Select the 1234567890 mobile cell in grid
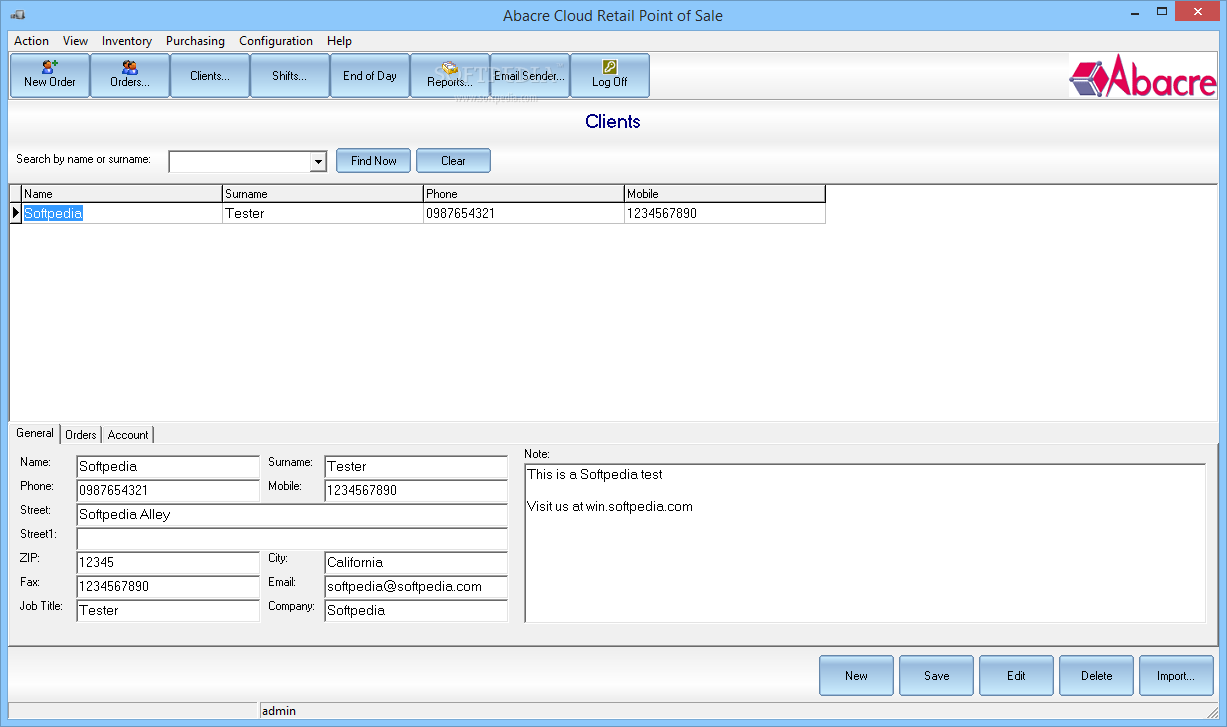Image resolution: width=1227 pixels, height=727 pixels. [725, 213]
